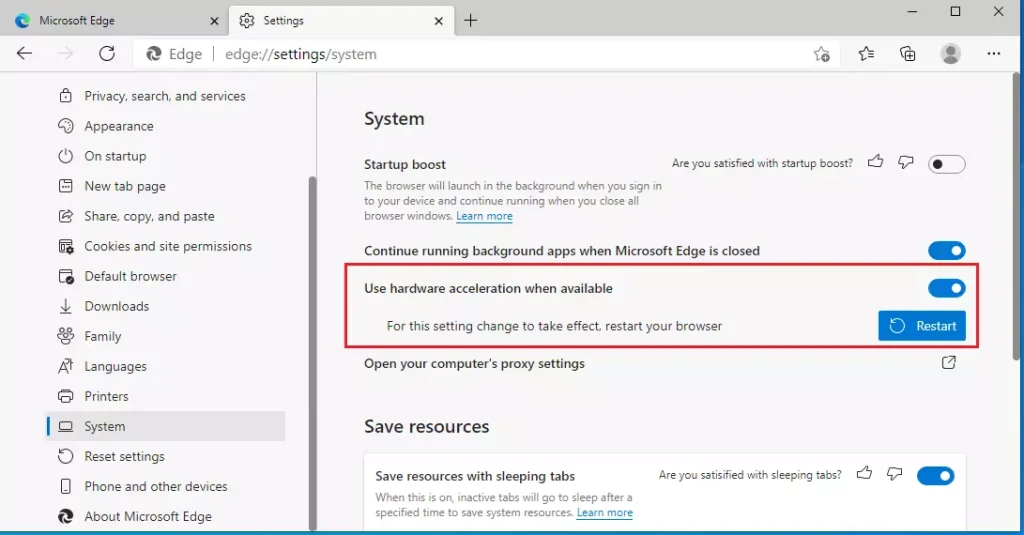Viewport: 1024px width, 535px height.
Task: Turn off hardware acceleration switch
Action: (946, 288)
